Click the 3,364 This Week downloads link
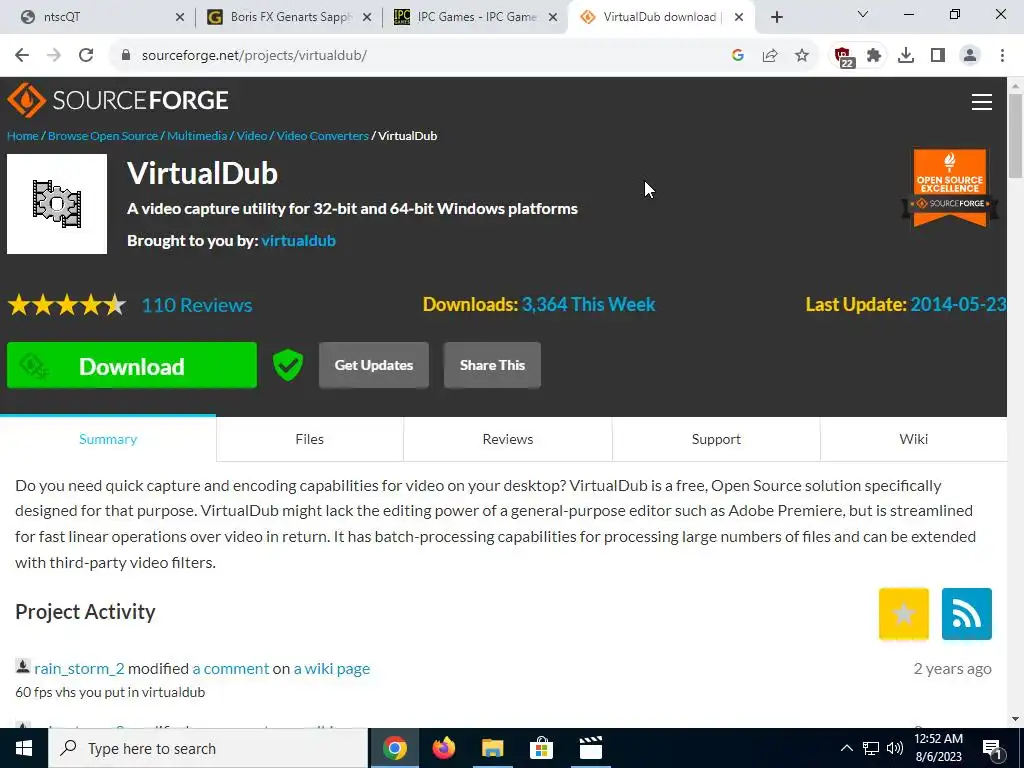 click(588, 304)
